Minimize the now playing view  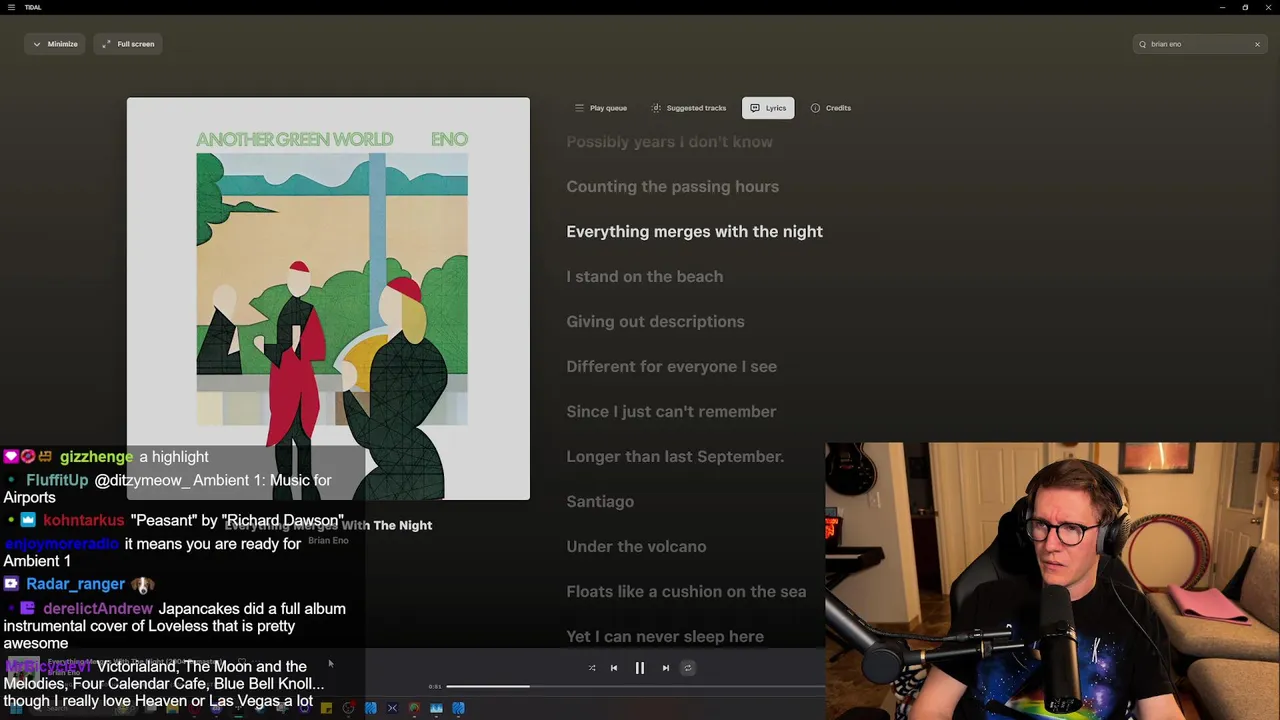click(55, 44)
